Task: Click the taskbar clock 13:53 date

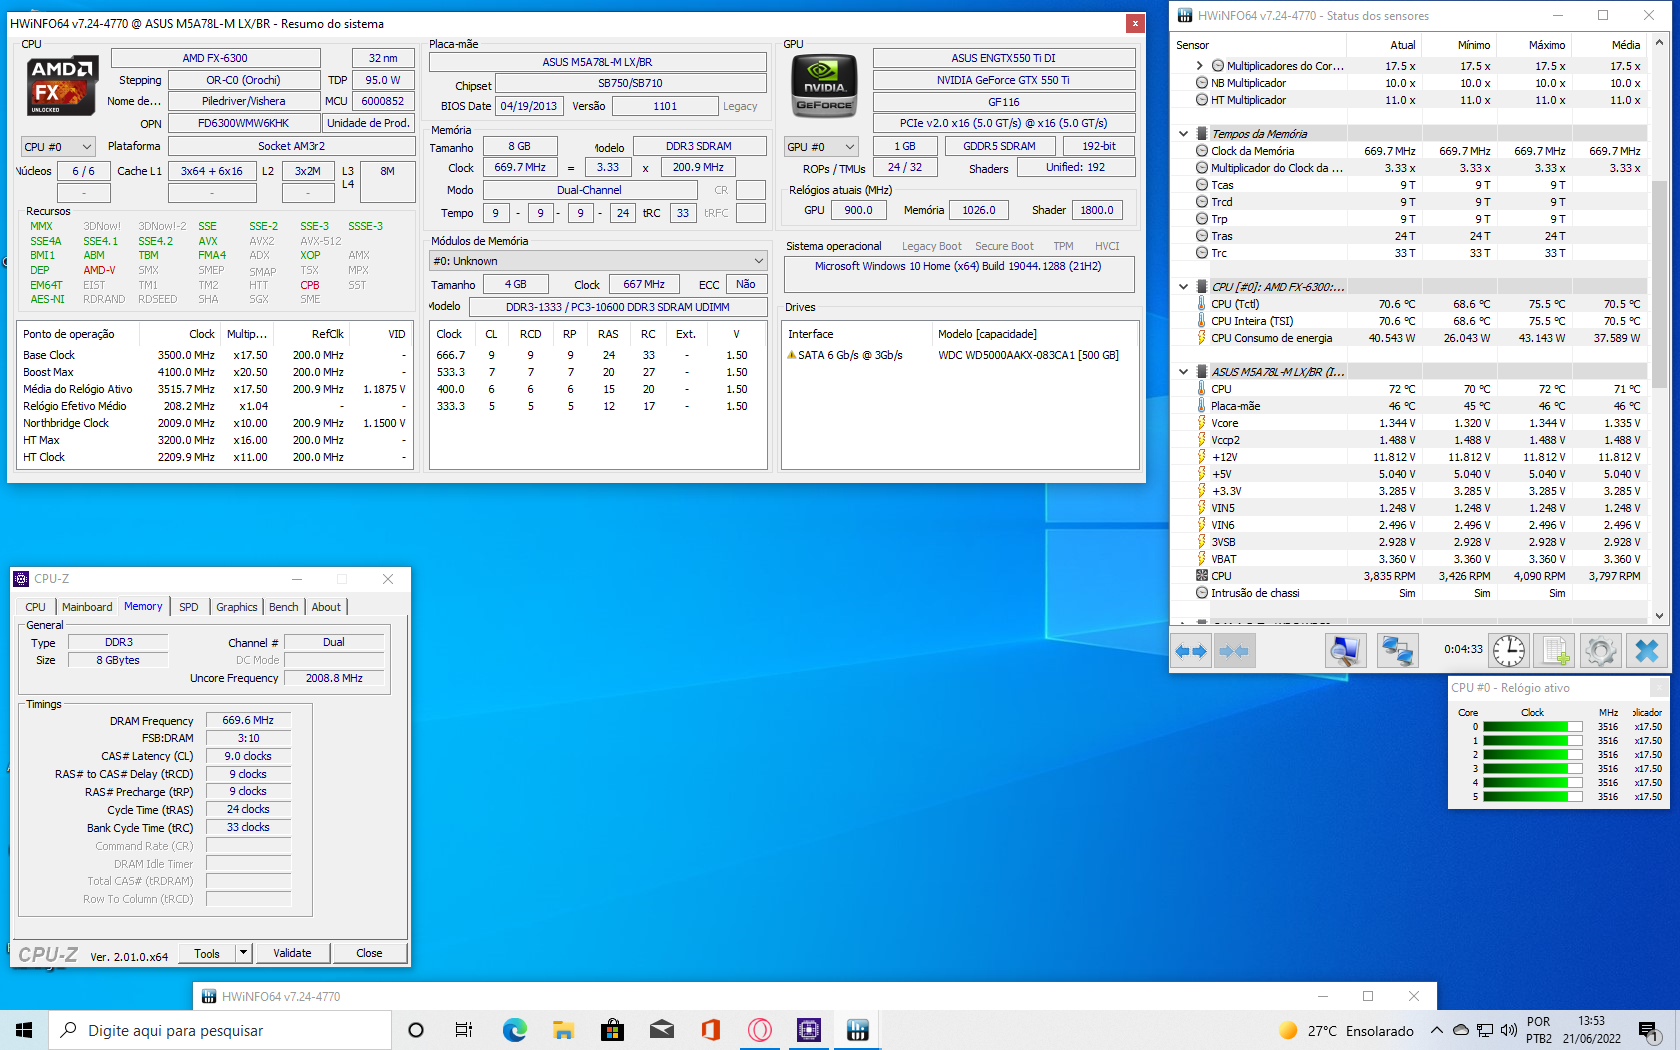Action: coord(1591,1030)
